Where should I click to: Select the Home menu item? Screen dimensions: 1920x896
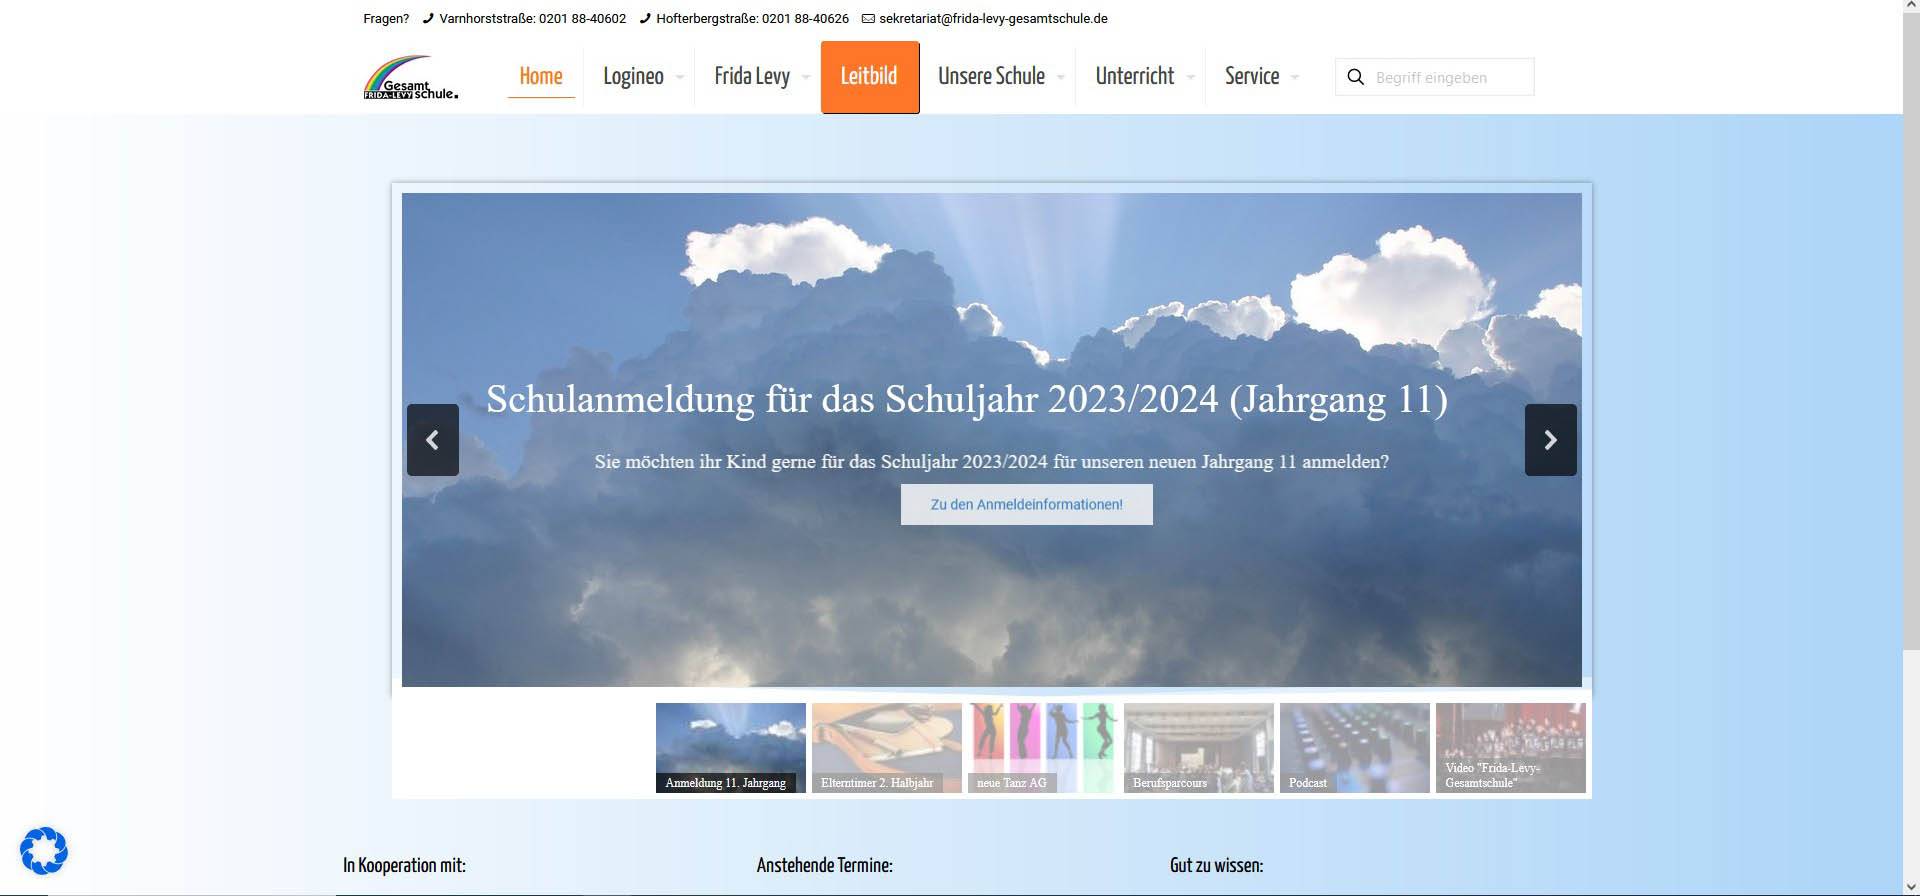[x=541, y=77]
